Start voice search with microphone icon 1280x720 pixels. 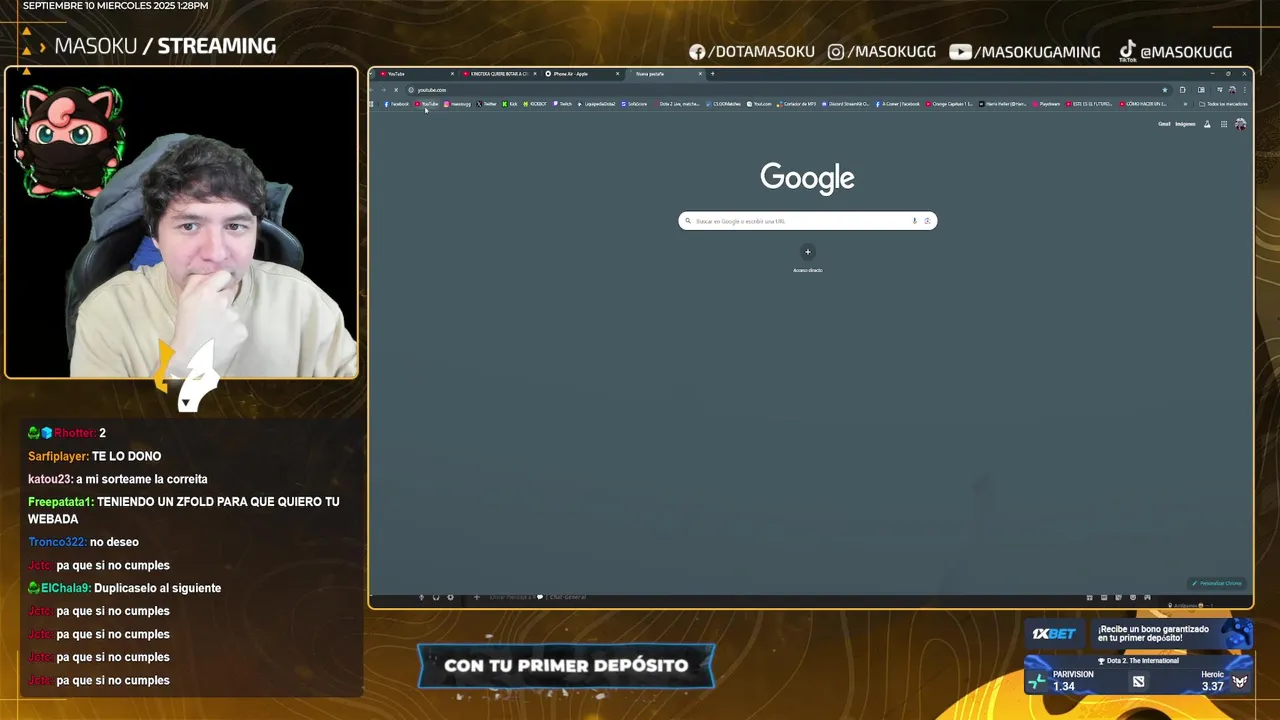click(914, 221)
